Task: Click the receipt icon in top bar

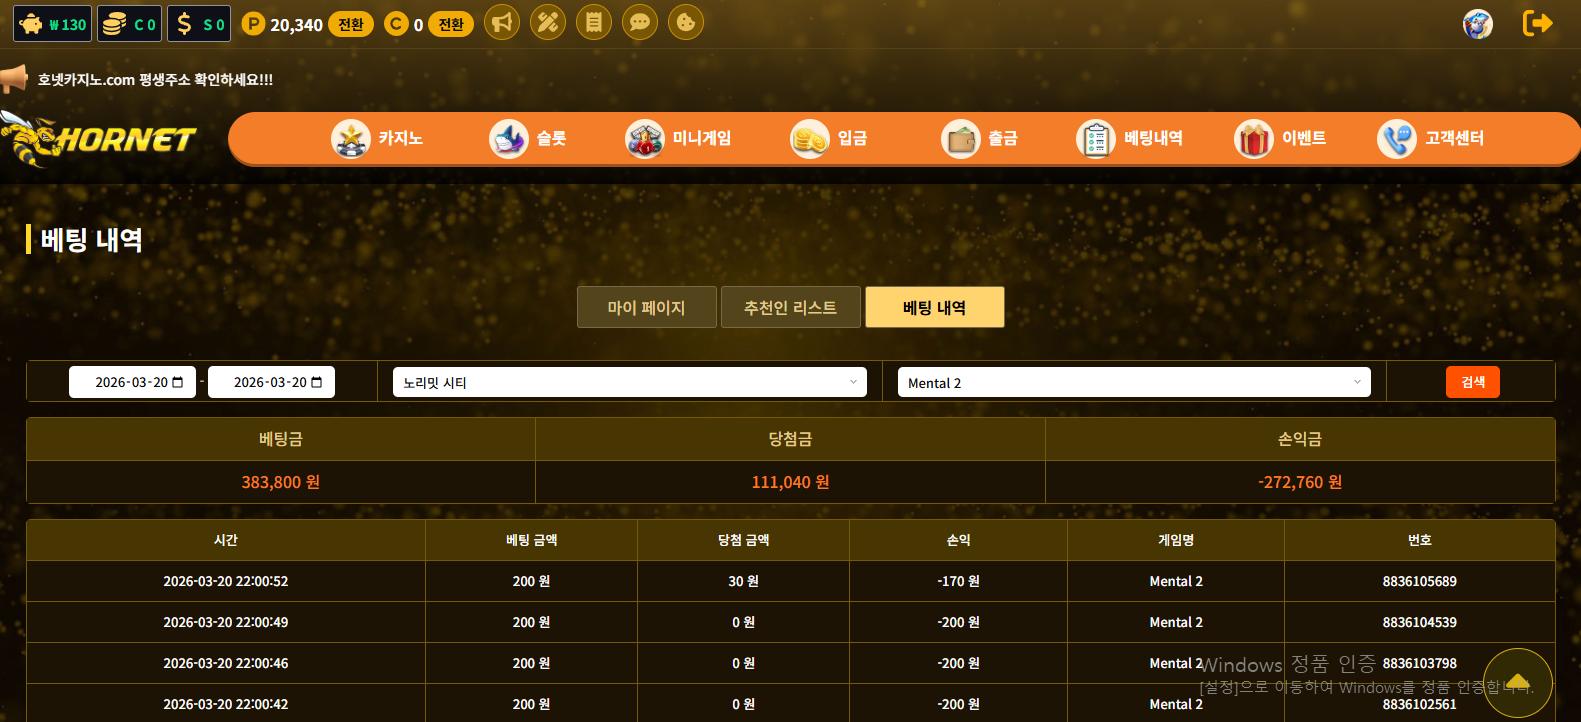Action: (x=594, y=22)
